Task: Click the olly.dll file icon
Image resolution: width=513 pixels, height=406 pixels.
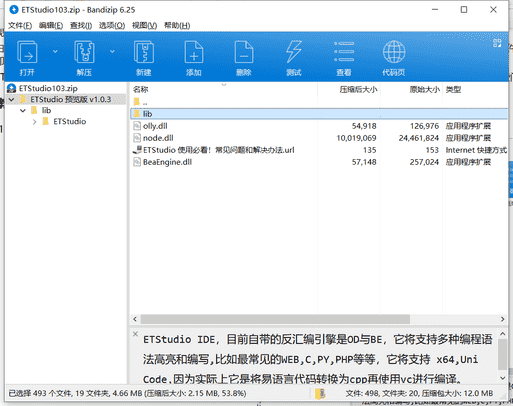Action: coord(137,126)
